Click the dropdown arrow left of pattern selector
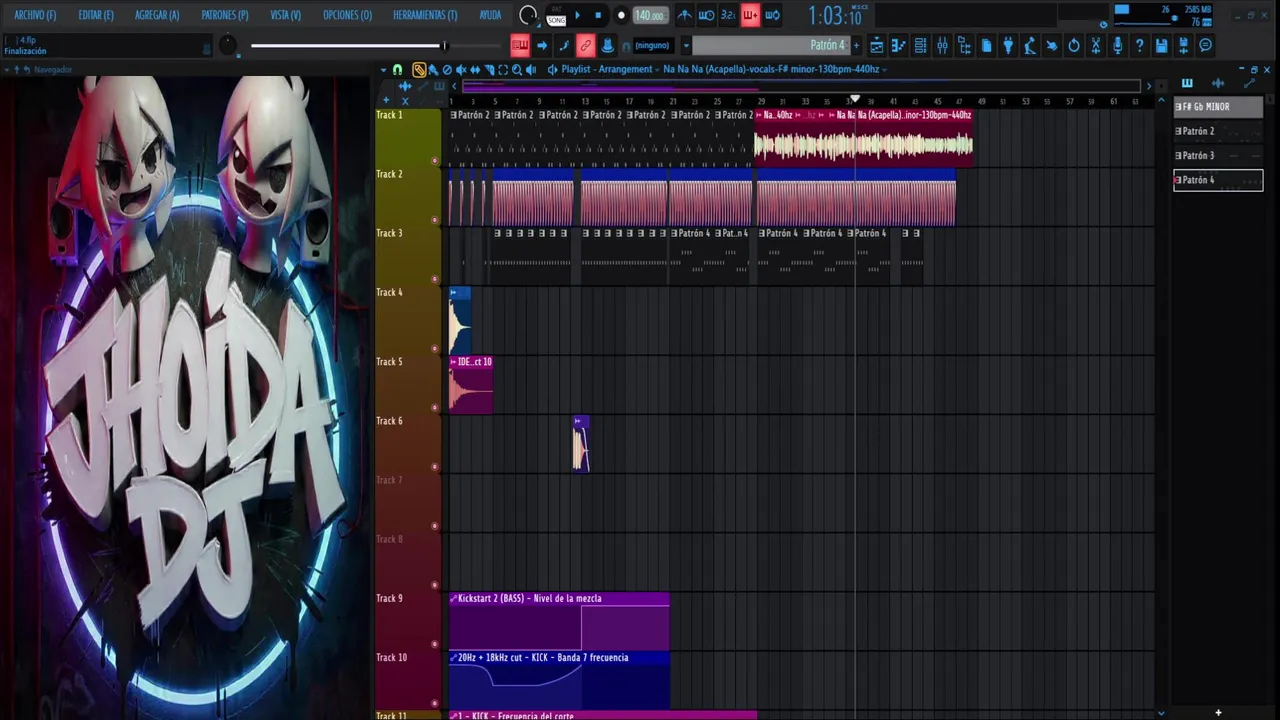This screenshot has width=1280, height=720. click(x=685, y=45)
